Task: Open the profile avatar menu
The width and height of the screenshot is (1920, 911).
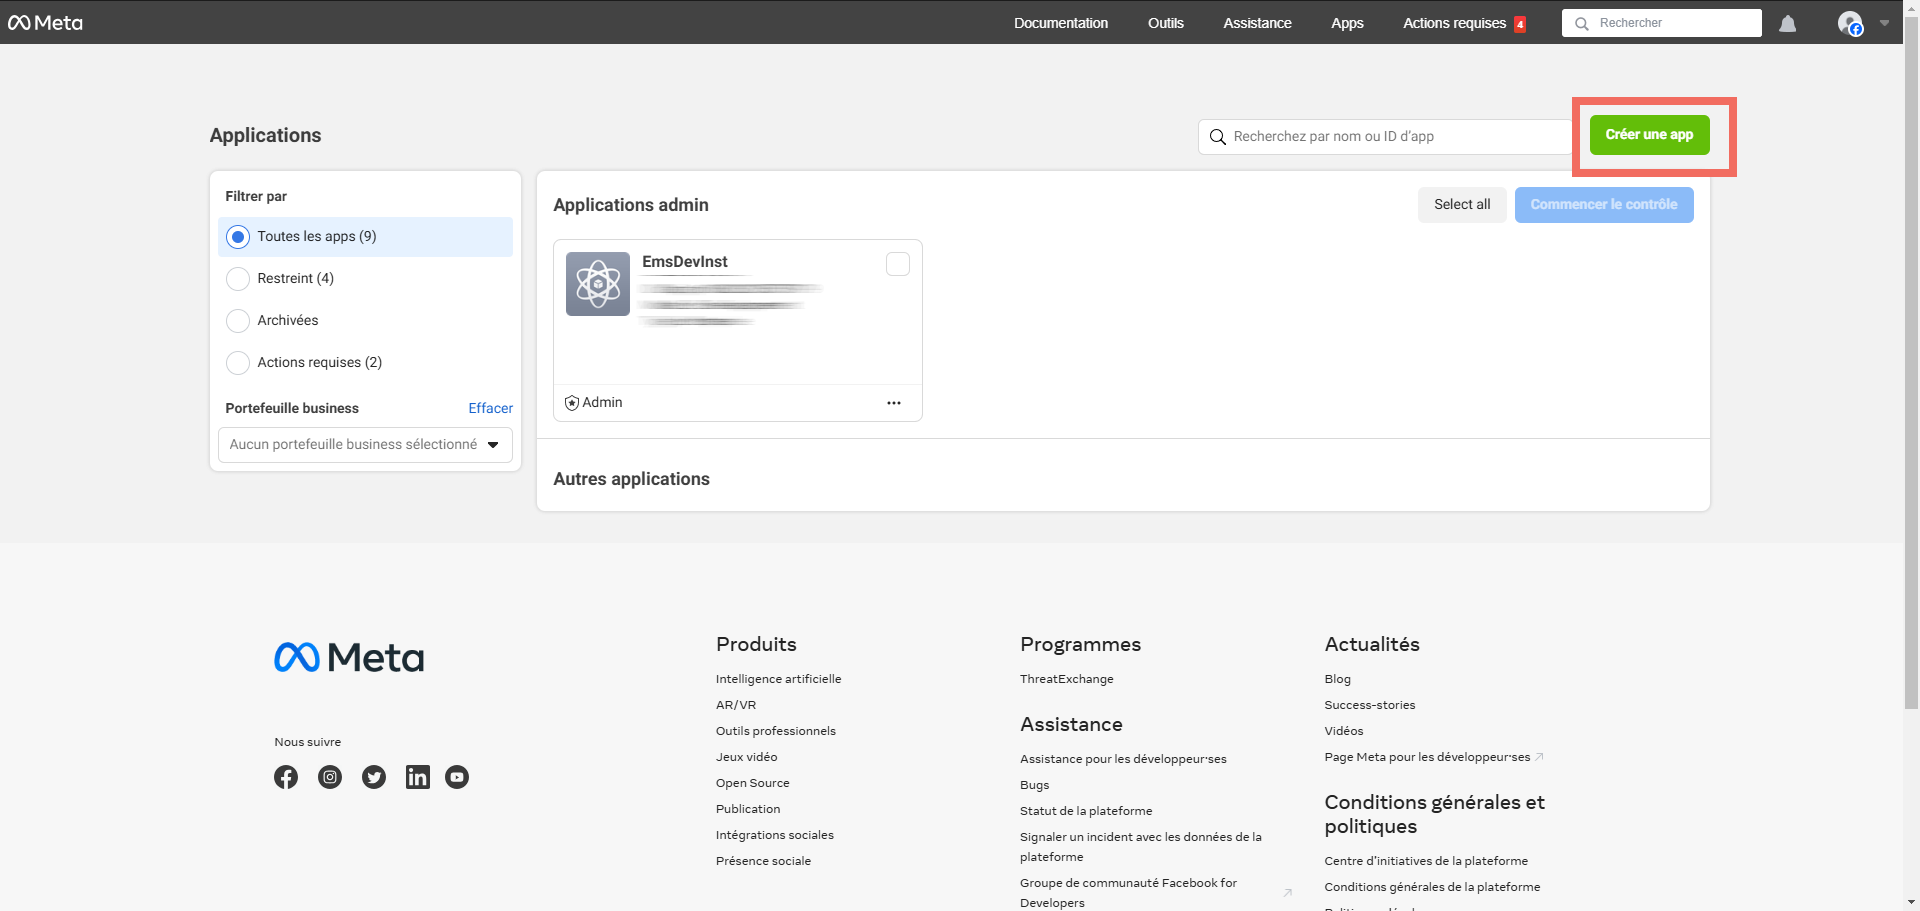Action: point(1850,23)
